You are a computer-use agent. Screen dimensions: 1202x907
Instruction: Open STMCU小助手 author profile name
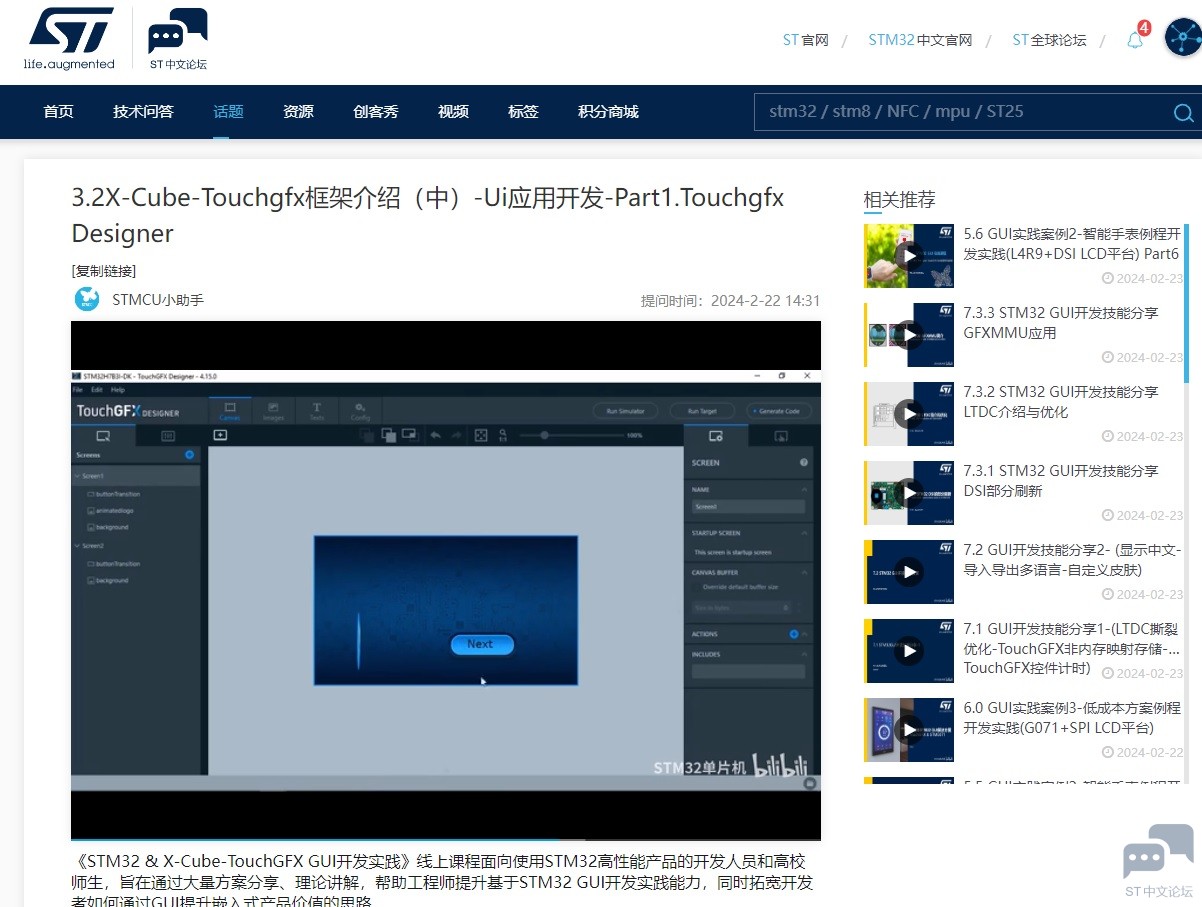[158, 299]
